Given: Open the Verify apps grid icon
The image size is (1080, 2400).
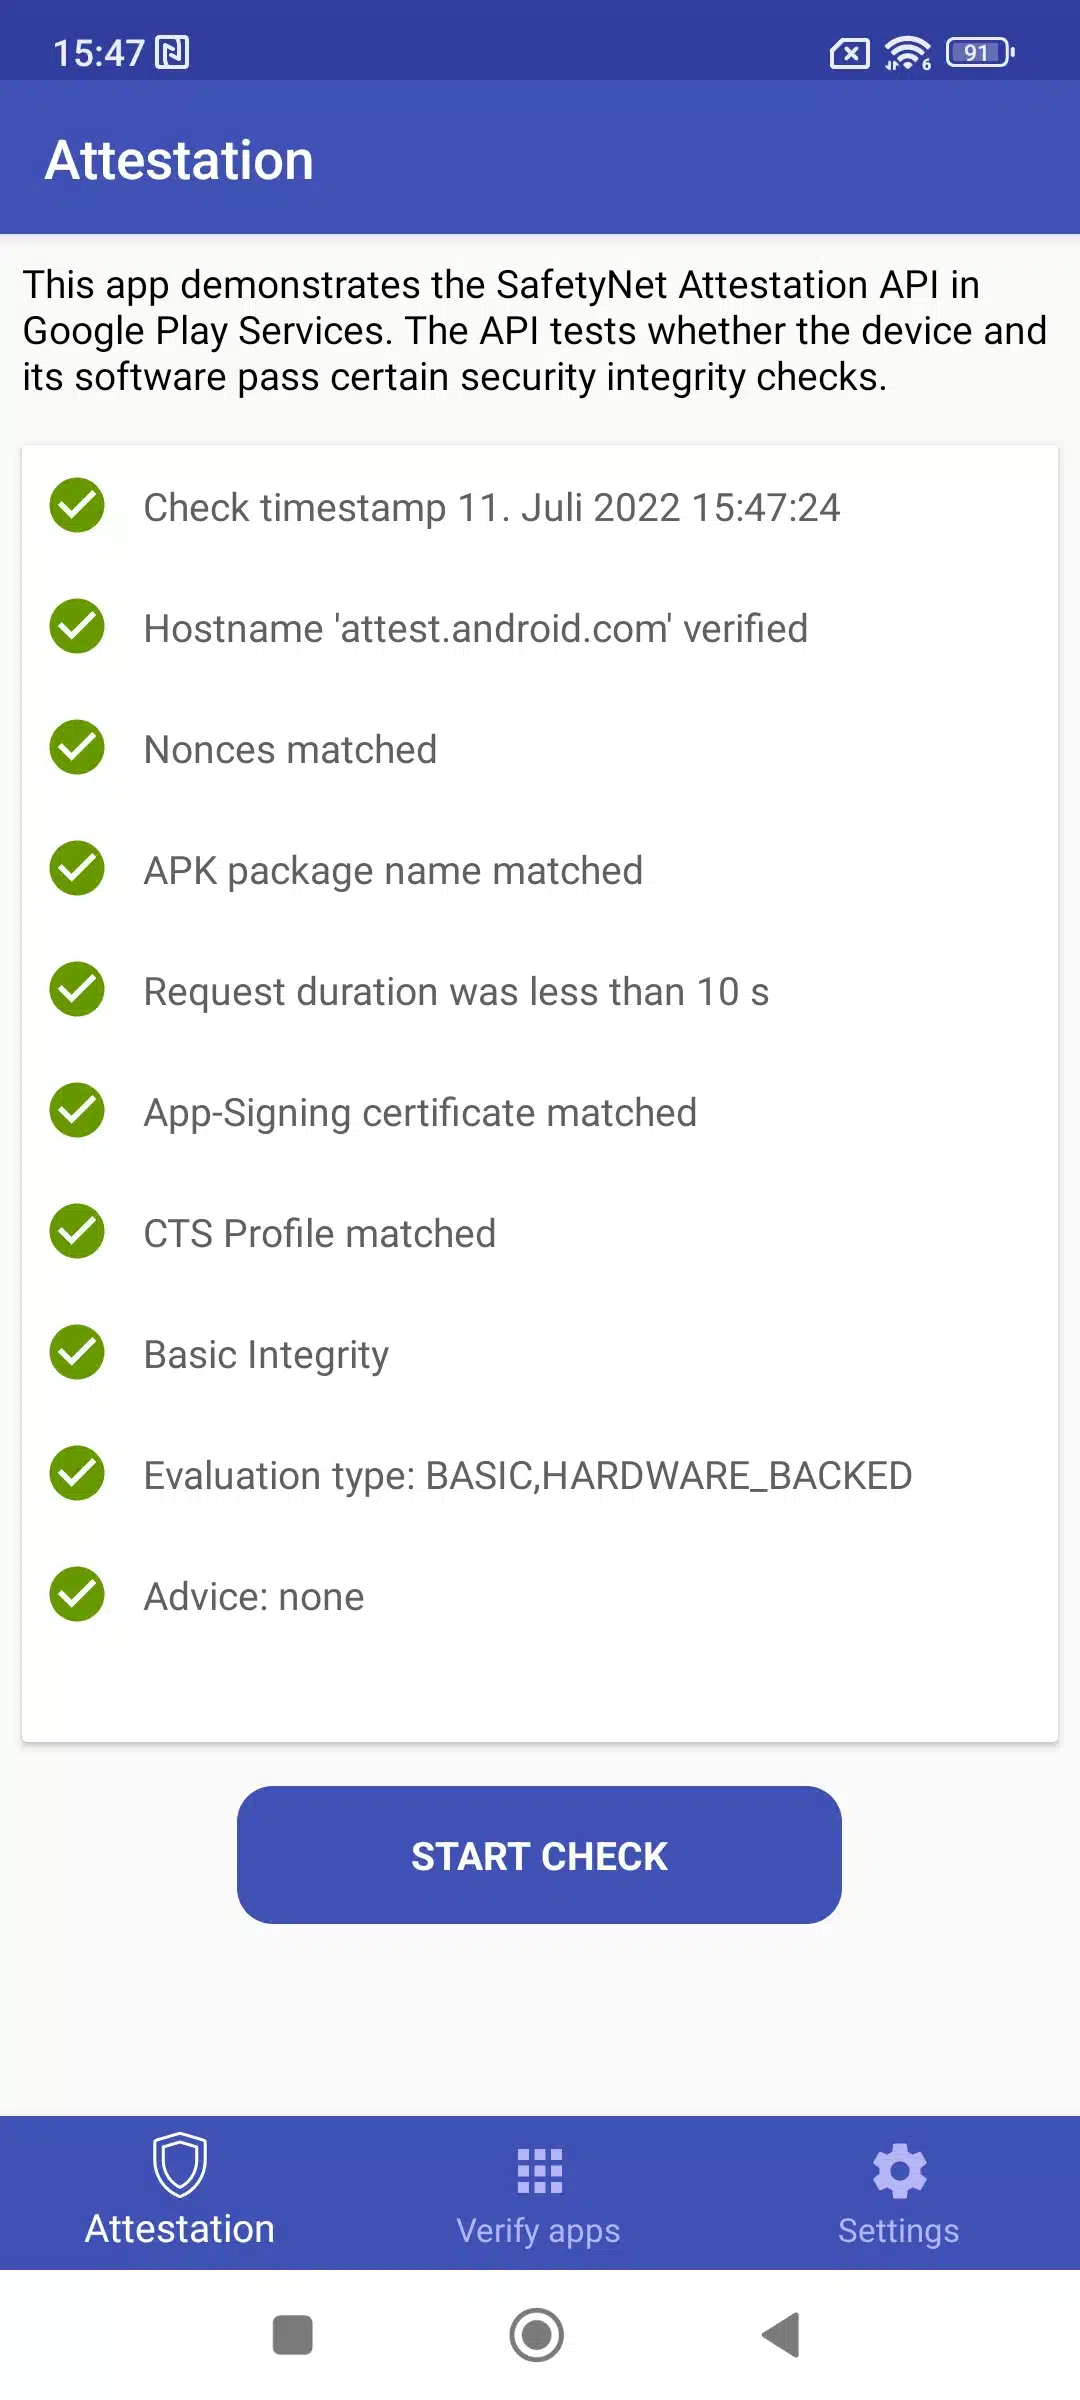Looking at the screenshot, I should pyautogui.click(x=540, y=2171).
